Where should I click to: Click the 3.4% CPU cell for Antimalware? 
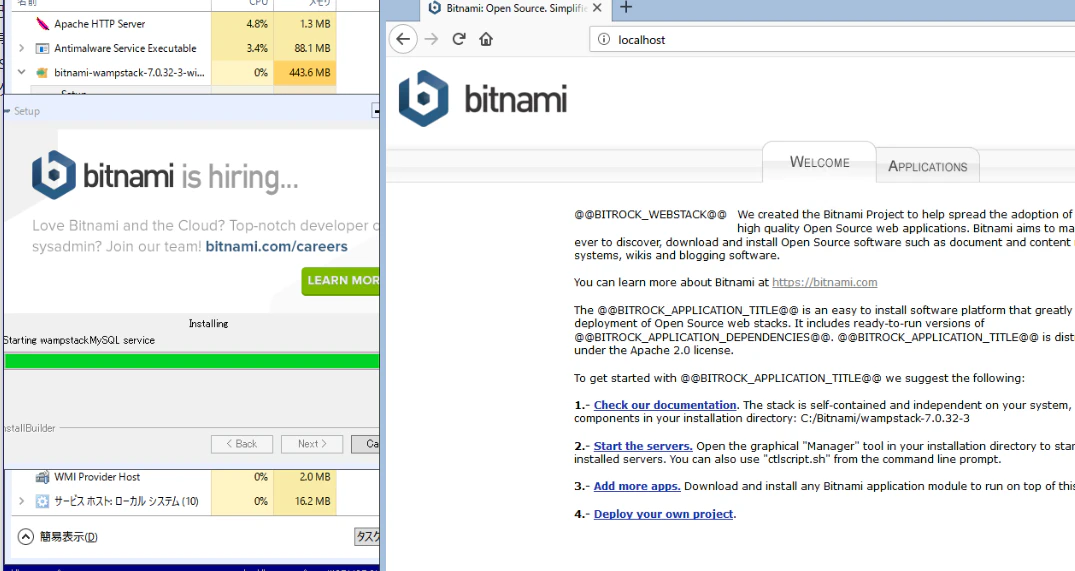coord(242,48)
